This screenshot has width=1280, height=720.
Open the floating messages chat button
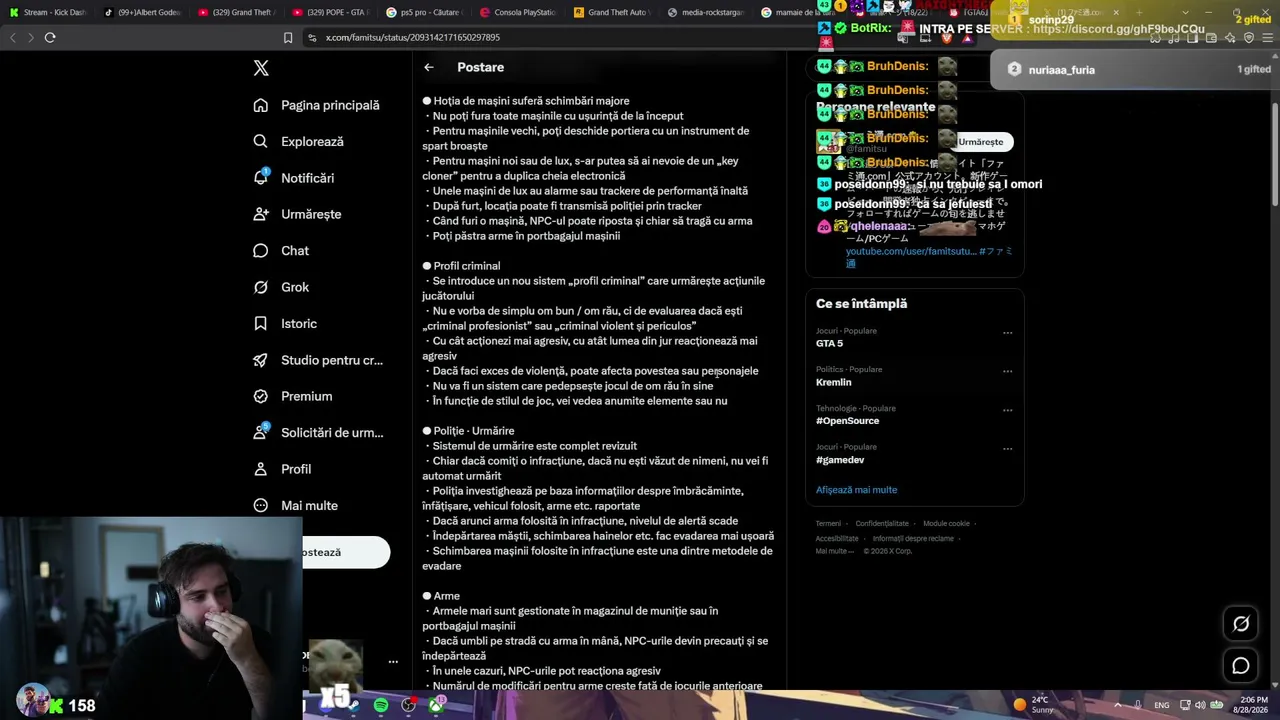[x=1241, y=666]
